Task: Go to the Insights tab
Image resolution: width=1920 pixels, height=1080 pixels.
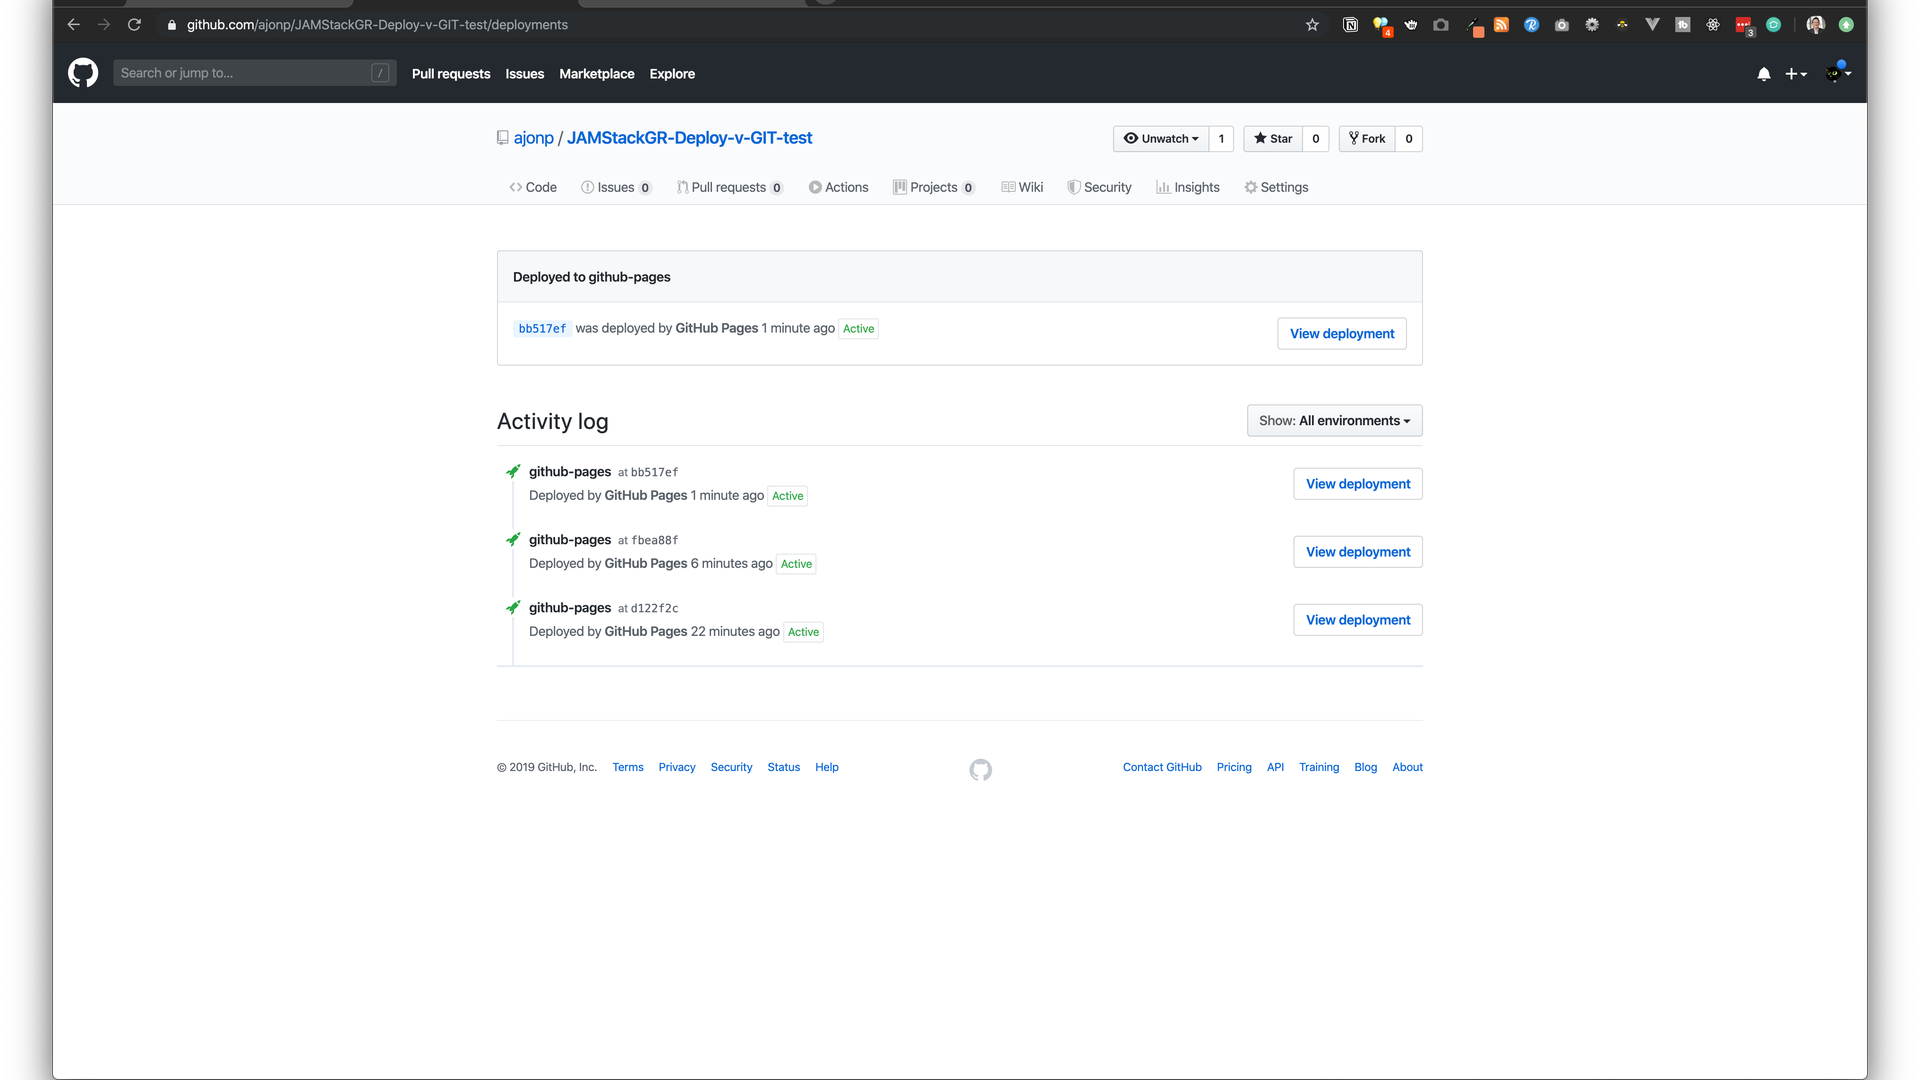Action: click(x=1188, y=187)
